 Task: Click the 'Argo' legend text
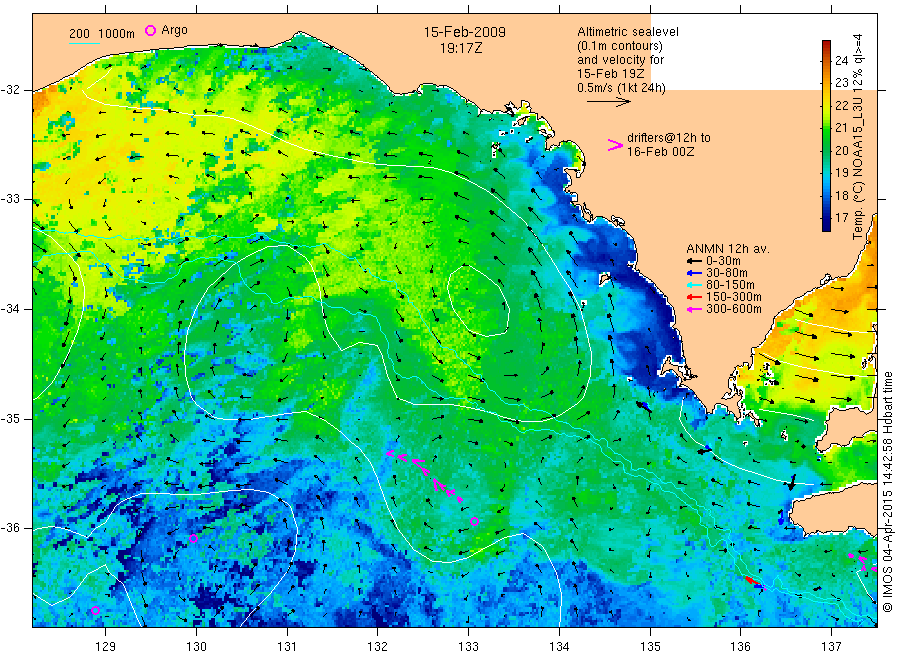tap(174, 30)
